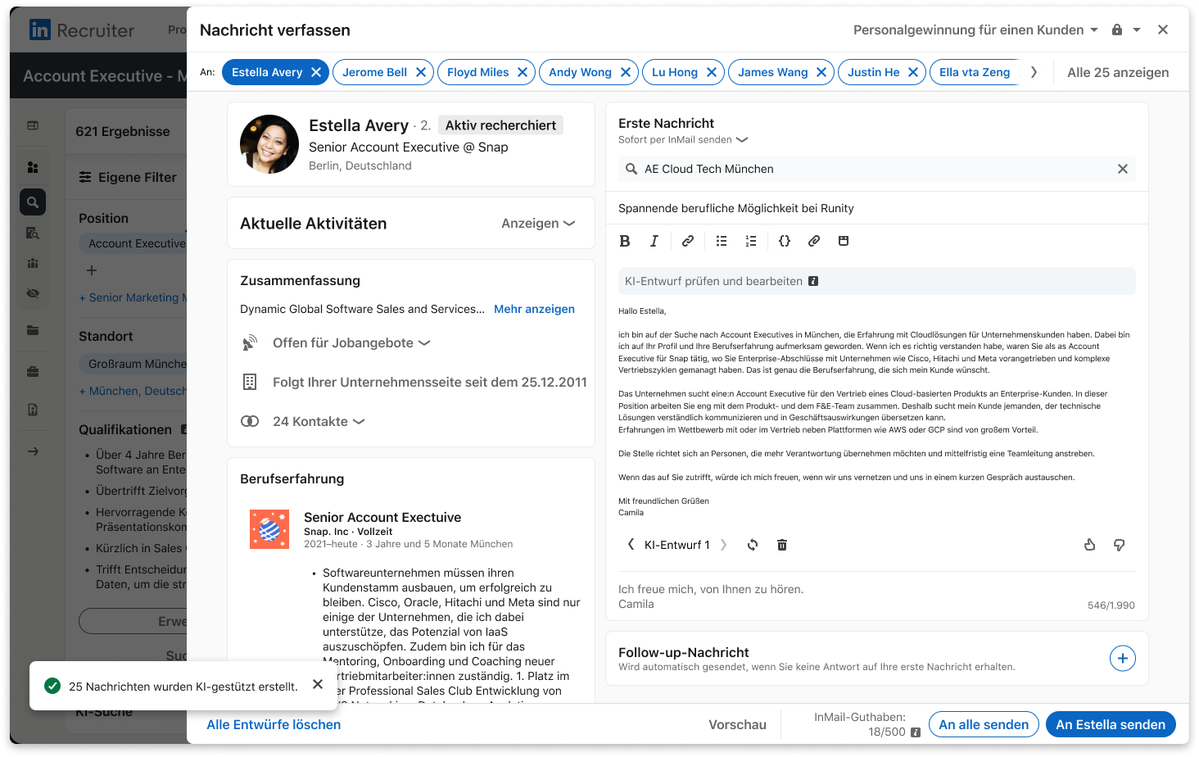Open the search icon in left sidebar
Image resolution: width=1199 pixels, height=757 pixels.
(33, 203)
